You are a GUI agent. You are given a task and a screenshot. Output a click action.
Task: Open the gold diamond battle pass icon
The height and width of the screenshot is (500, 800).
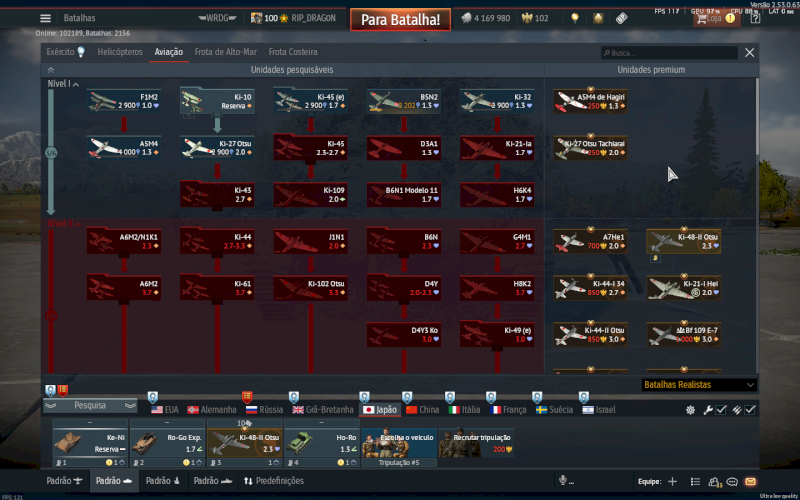(598, 18)
